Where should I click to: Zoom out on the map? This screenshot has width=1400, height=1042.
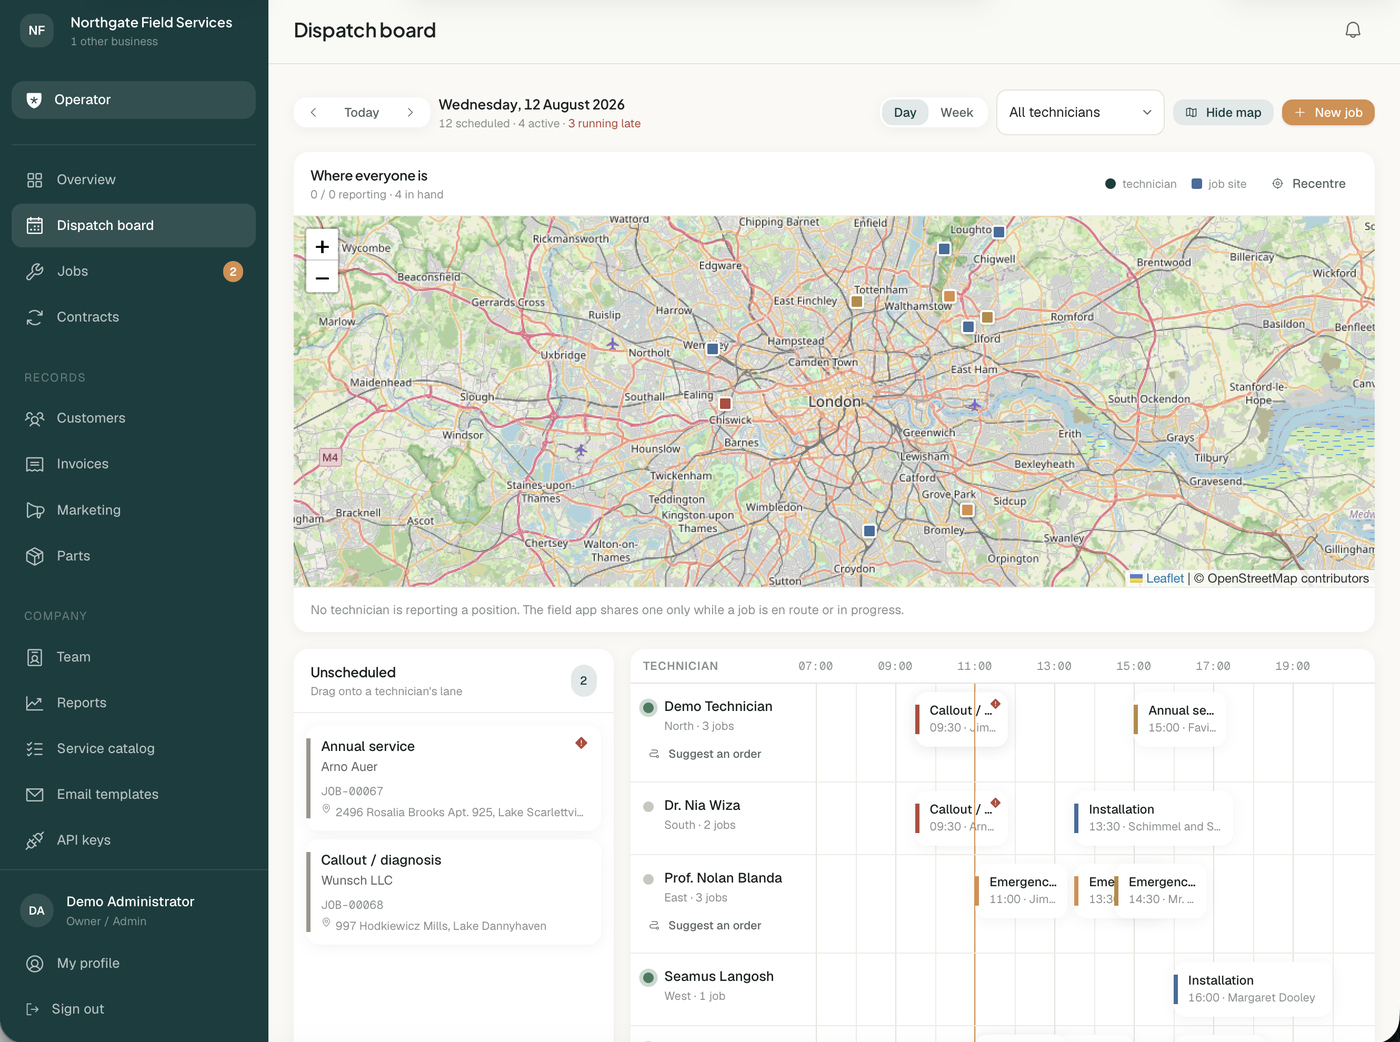point(322,277)
